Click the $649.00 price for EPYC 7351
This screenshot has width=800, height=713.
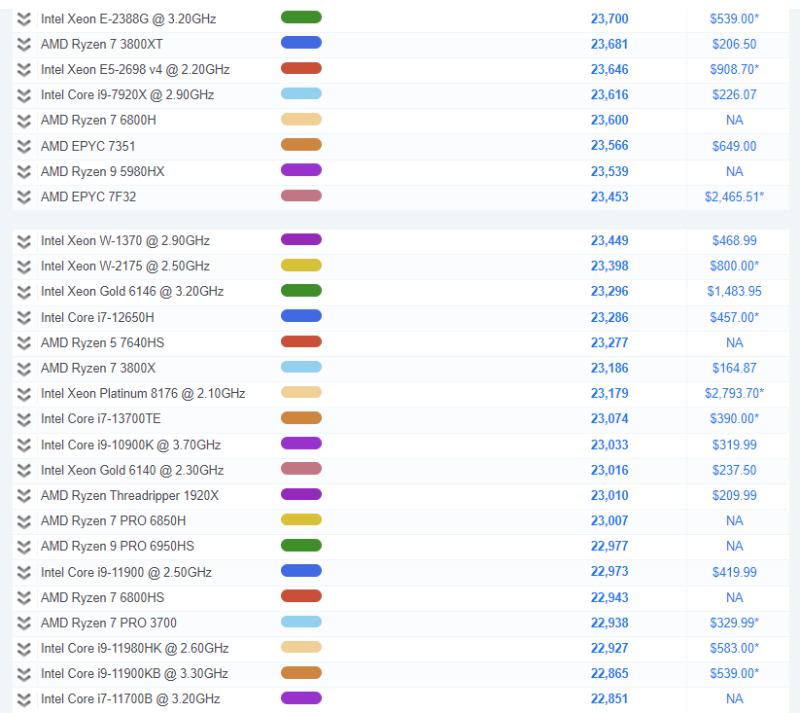pyautogui.click(x=734, y=146)
